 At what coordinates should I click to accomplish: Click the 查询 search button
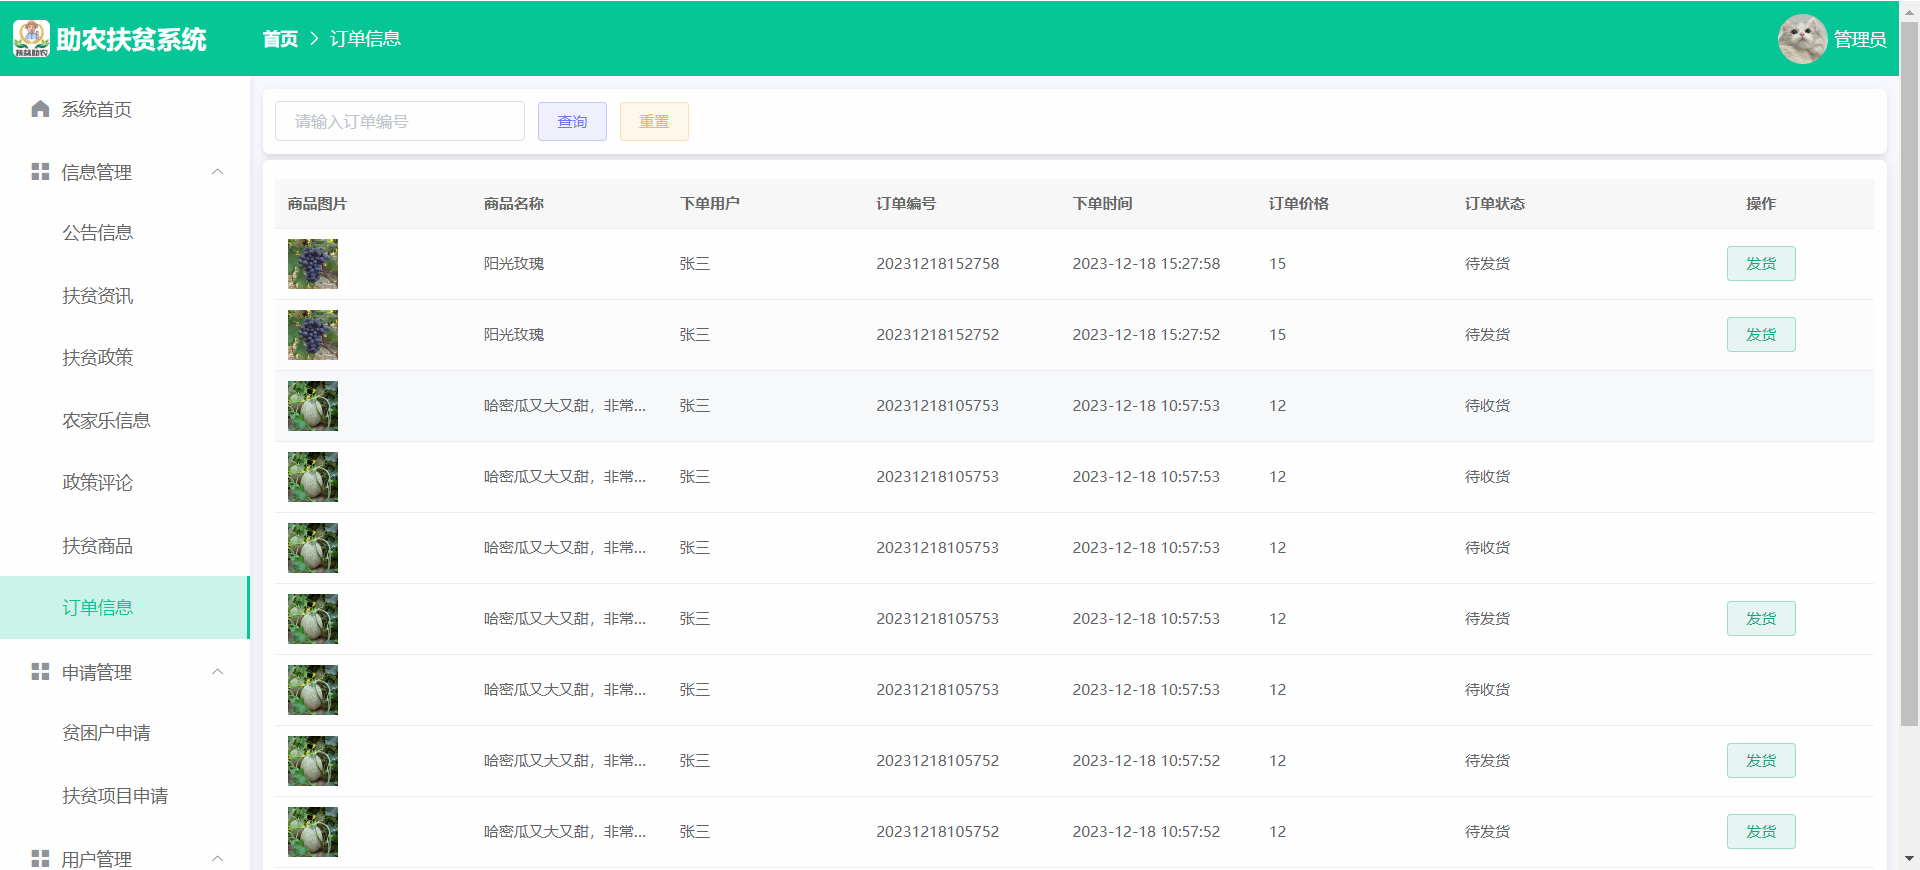point(572,121)
